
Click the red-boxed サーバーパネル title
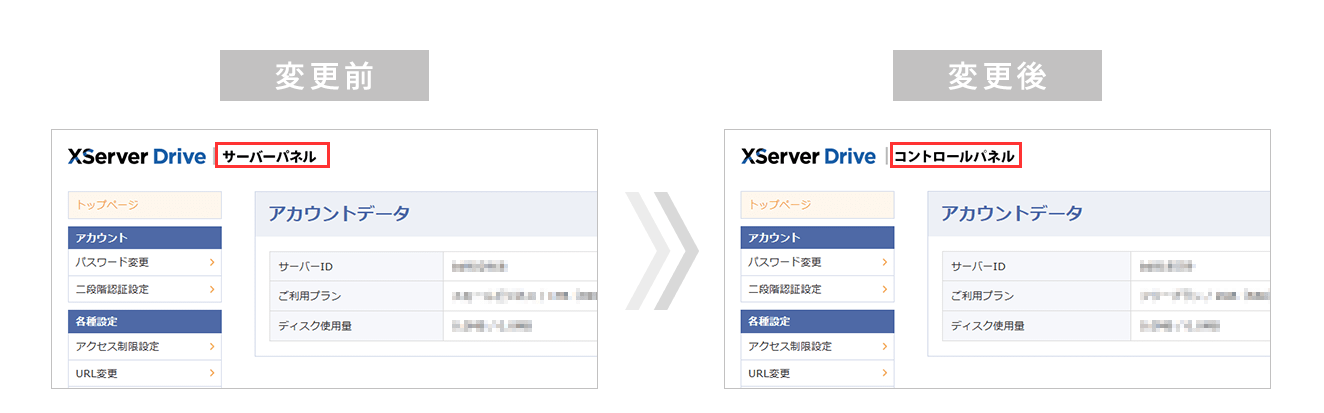(271, 157)
